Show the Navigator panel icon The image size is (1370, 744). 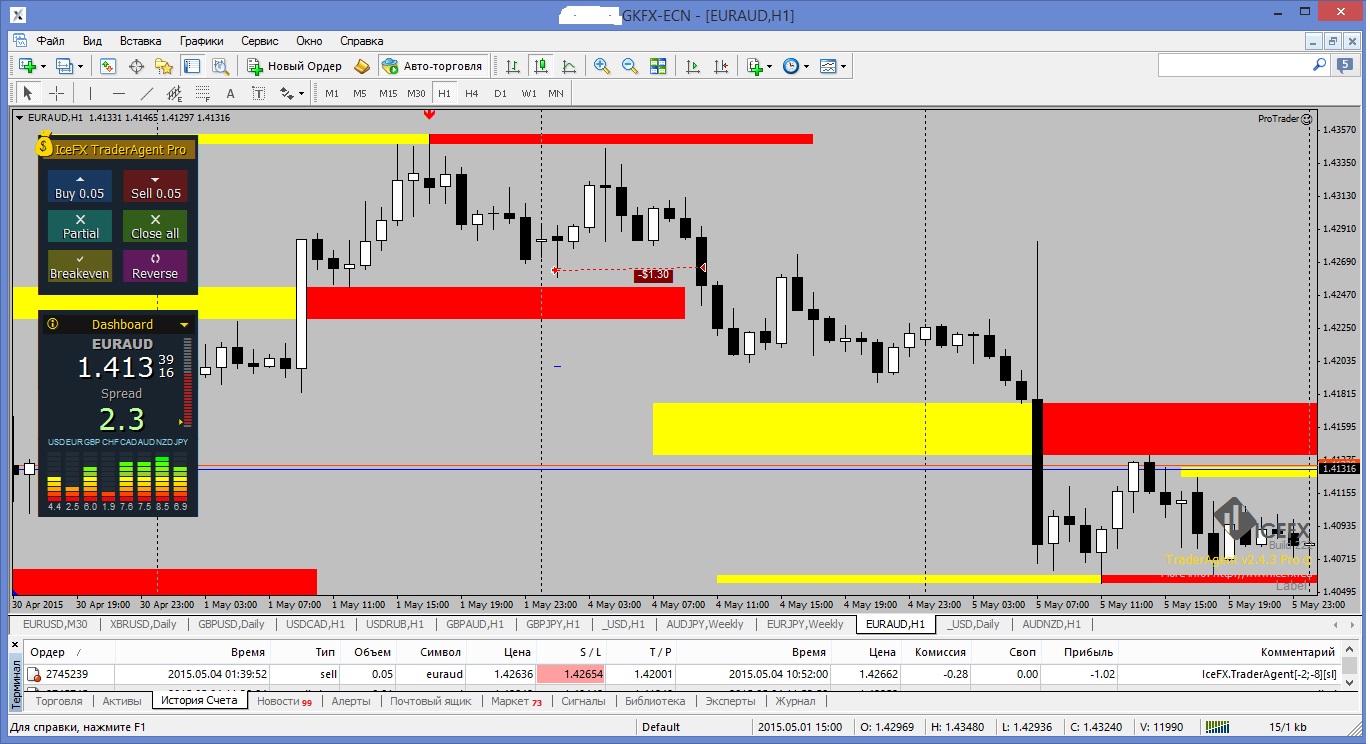pos(164,66)
